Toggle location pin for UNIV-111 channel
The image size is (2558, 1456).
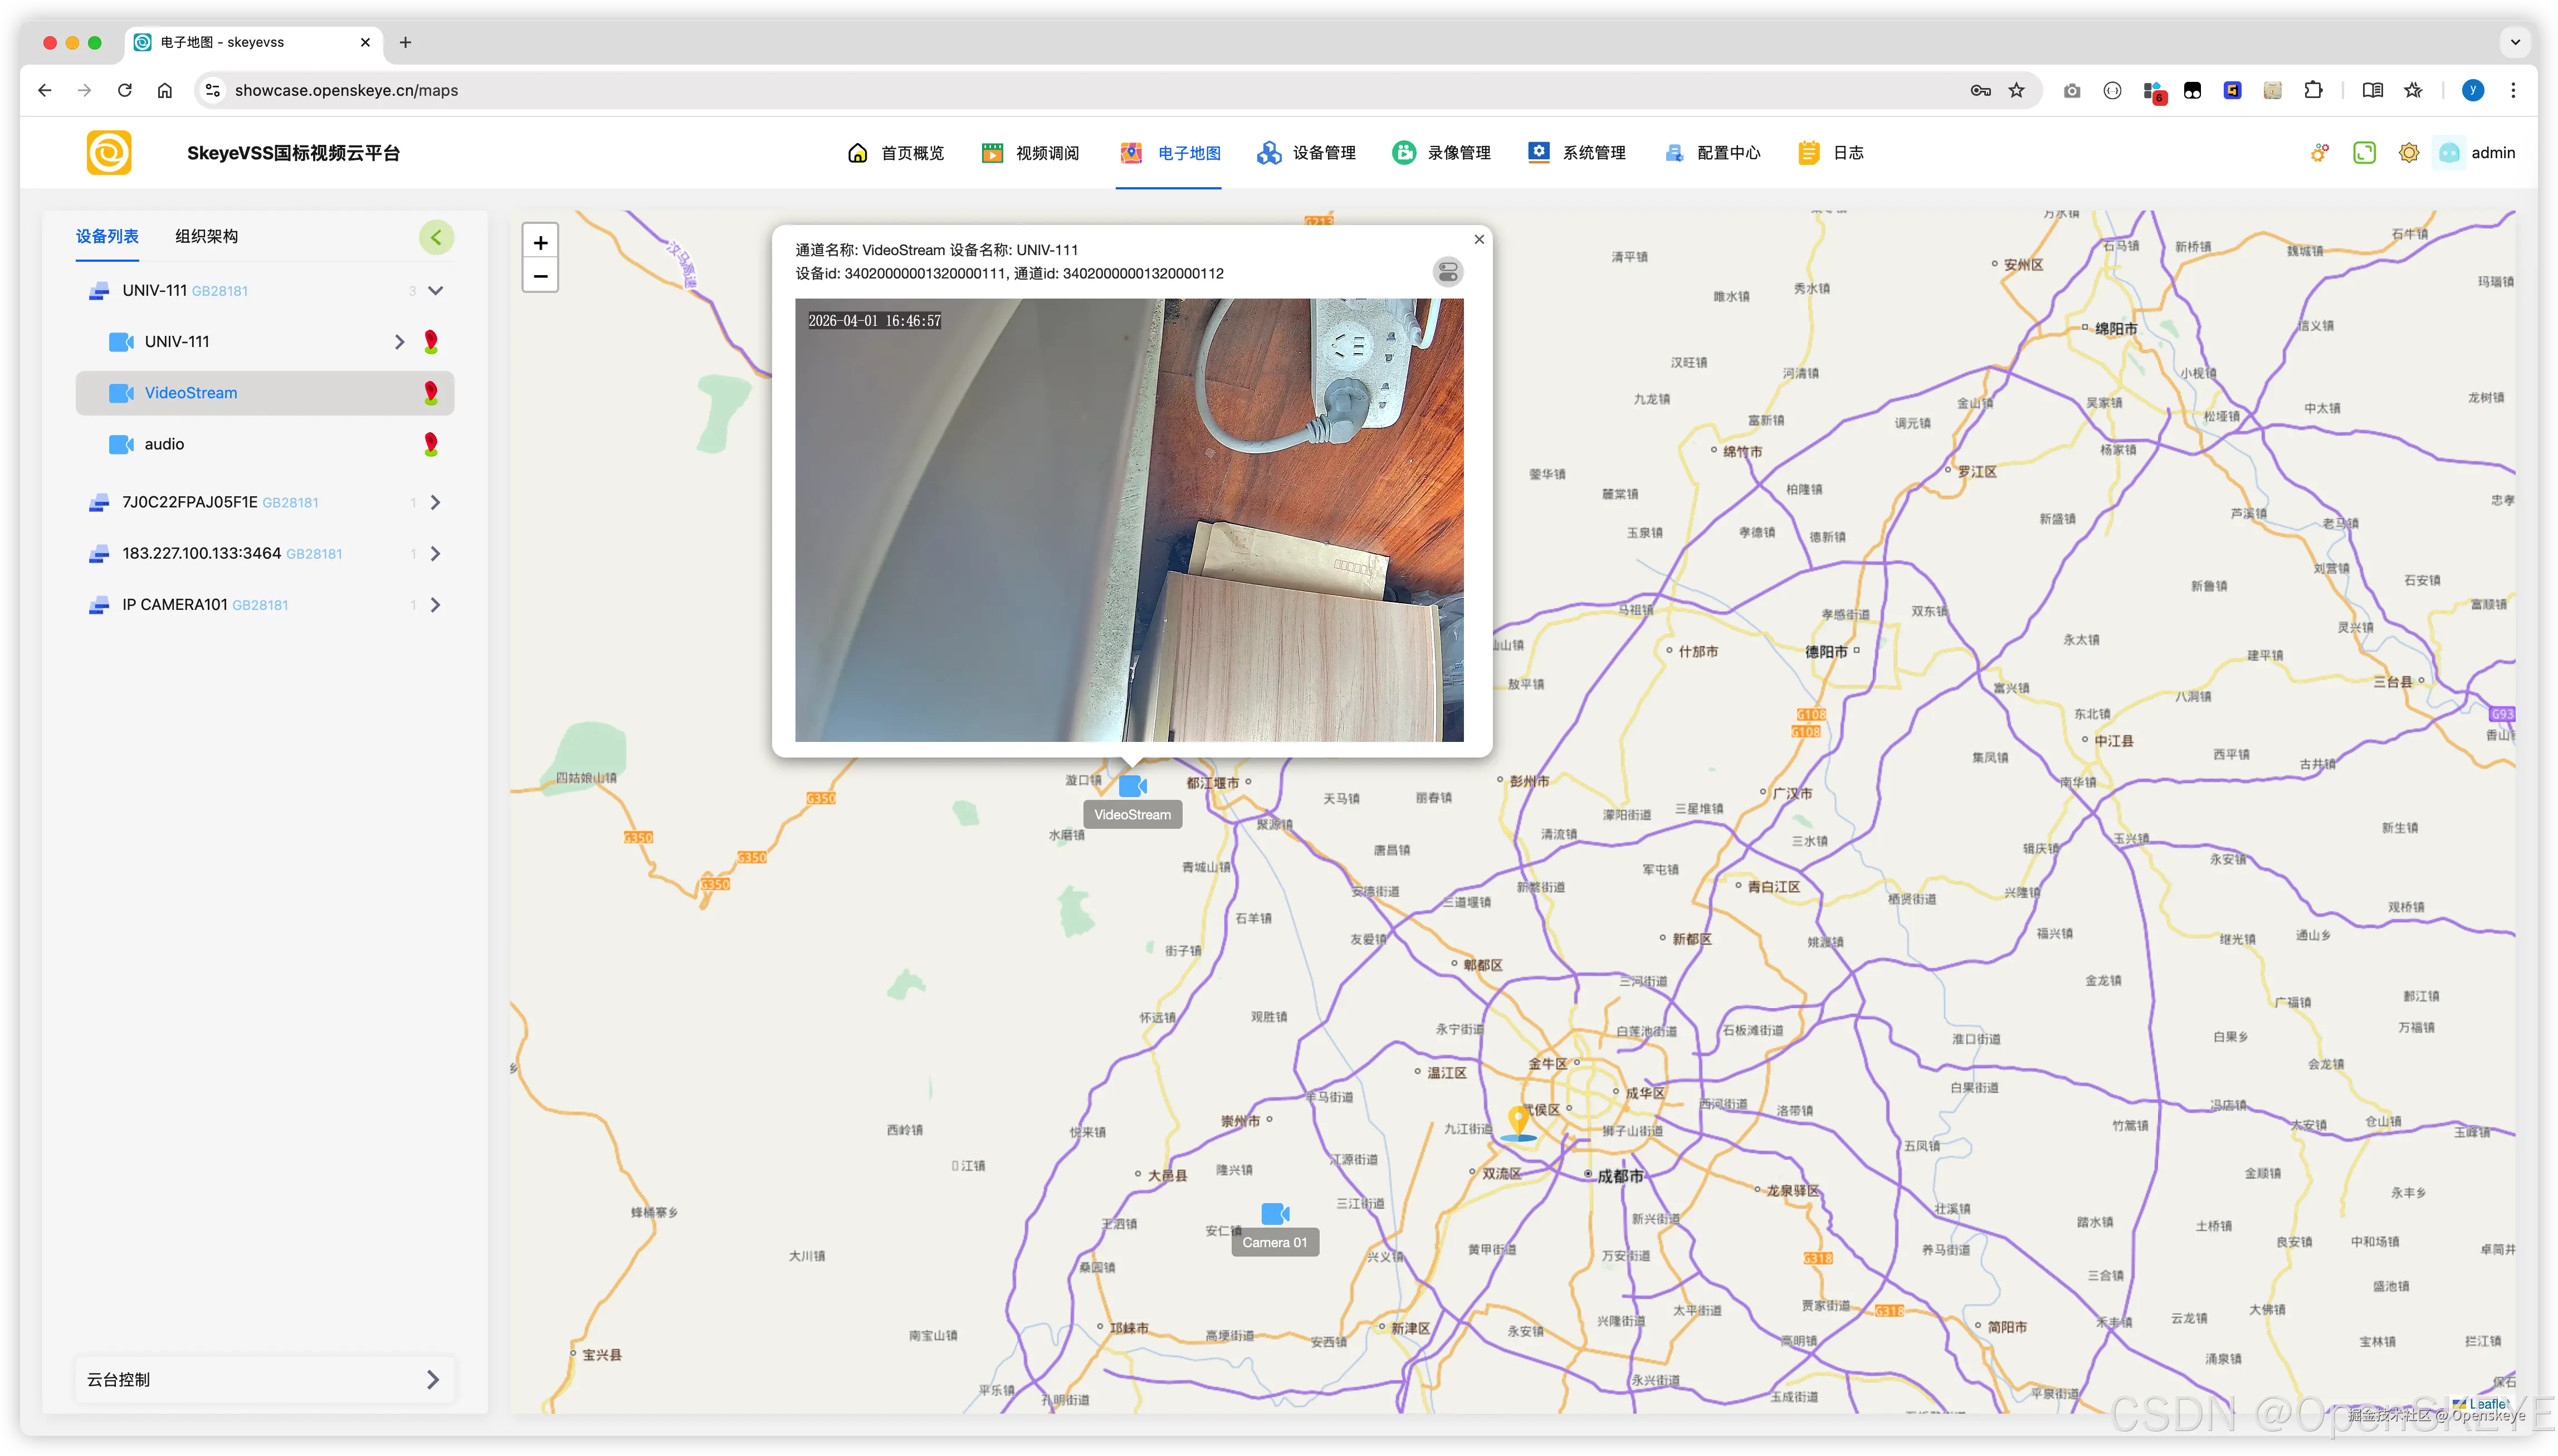click(431, 342)
